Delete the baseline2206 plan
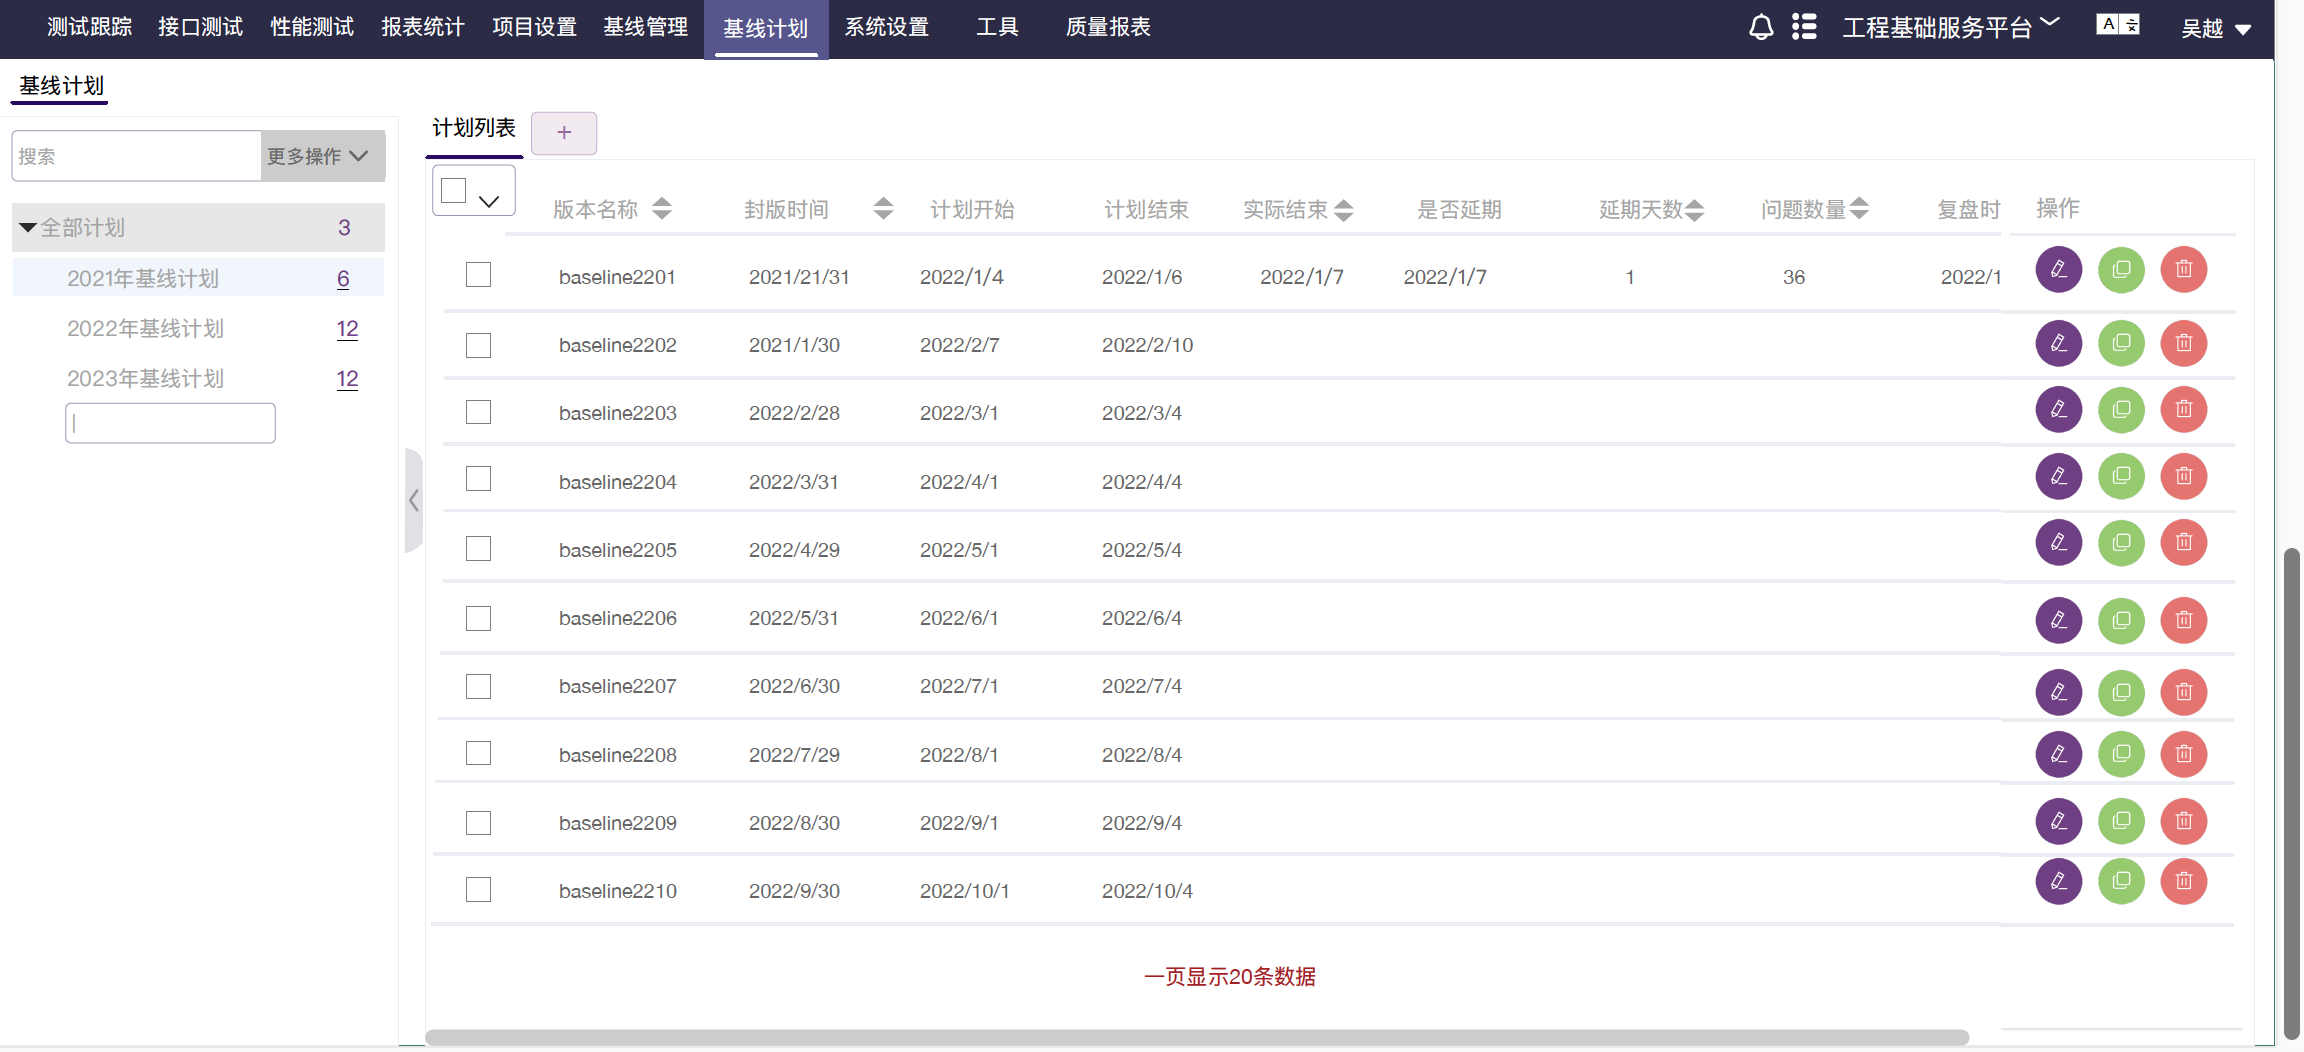The width and height of the screenshot is (2304, 1052). (x=2184, y=620)
